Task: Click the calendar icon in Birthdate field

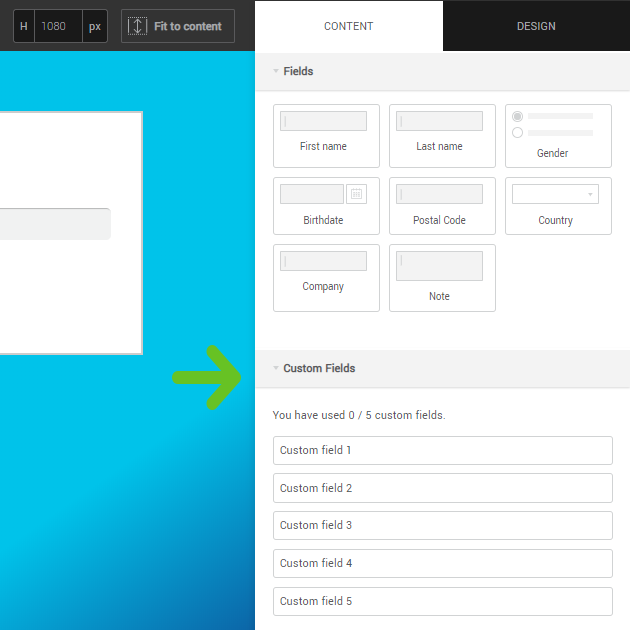Action: click(x=356, y=194)
